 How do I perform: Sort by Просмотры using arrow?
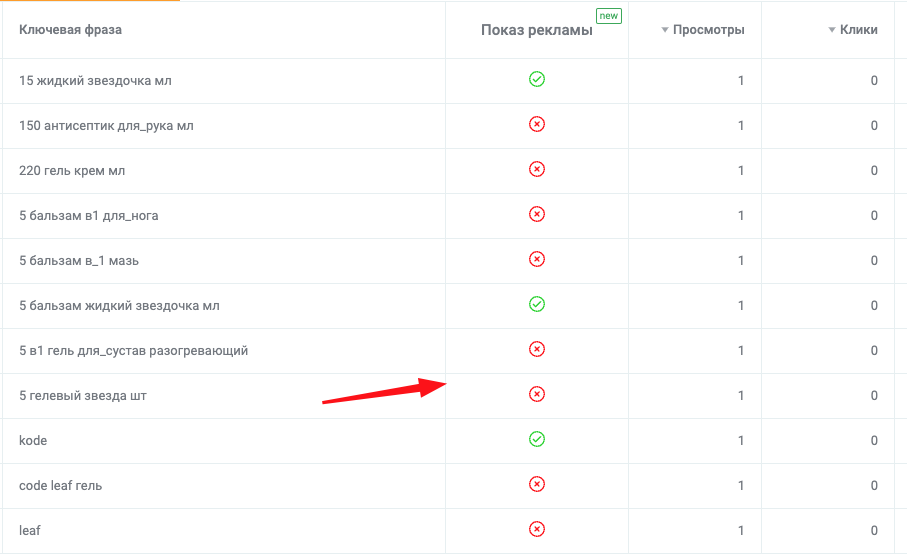tap(665, 30)
